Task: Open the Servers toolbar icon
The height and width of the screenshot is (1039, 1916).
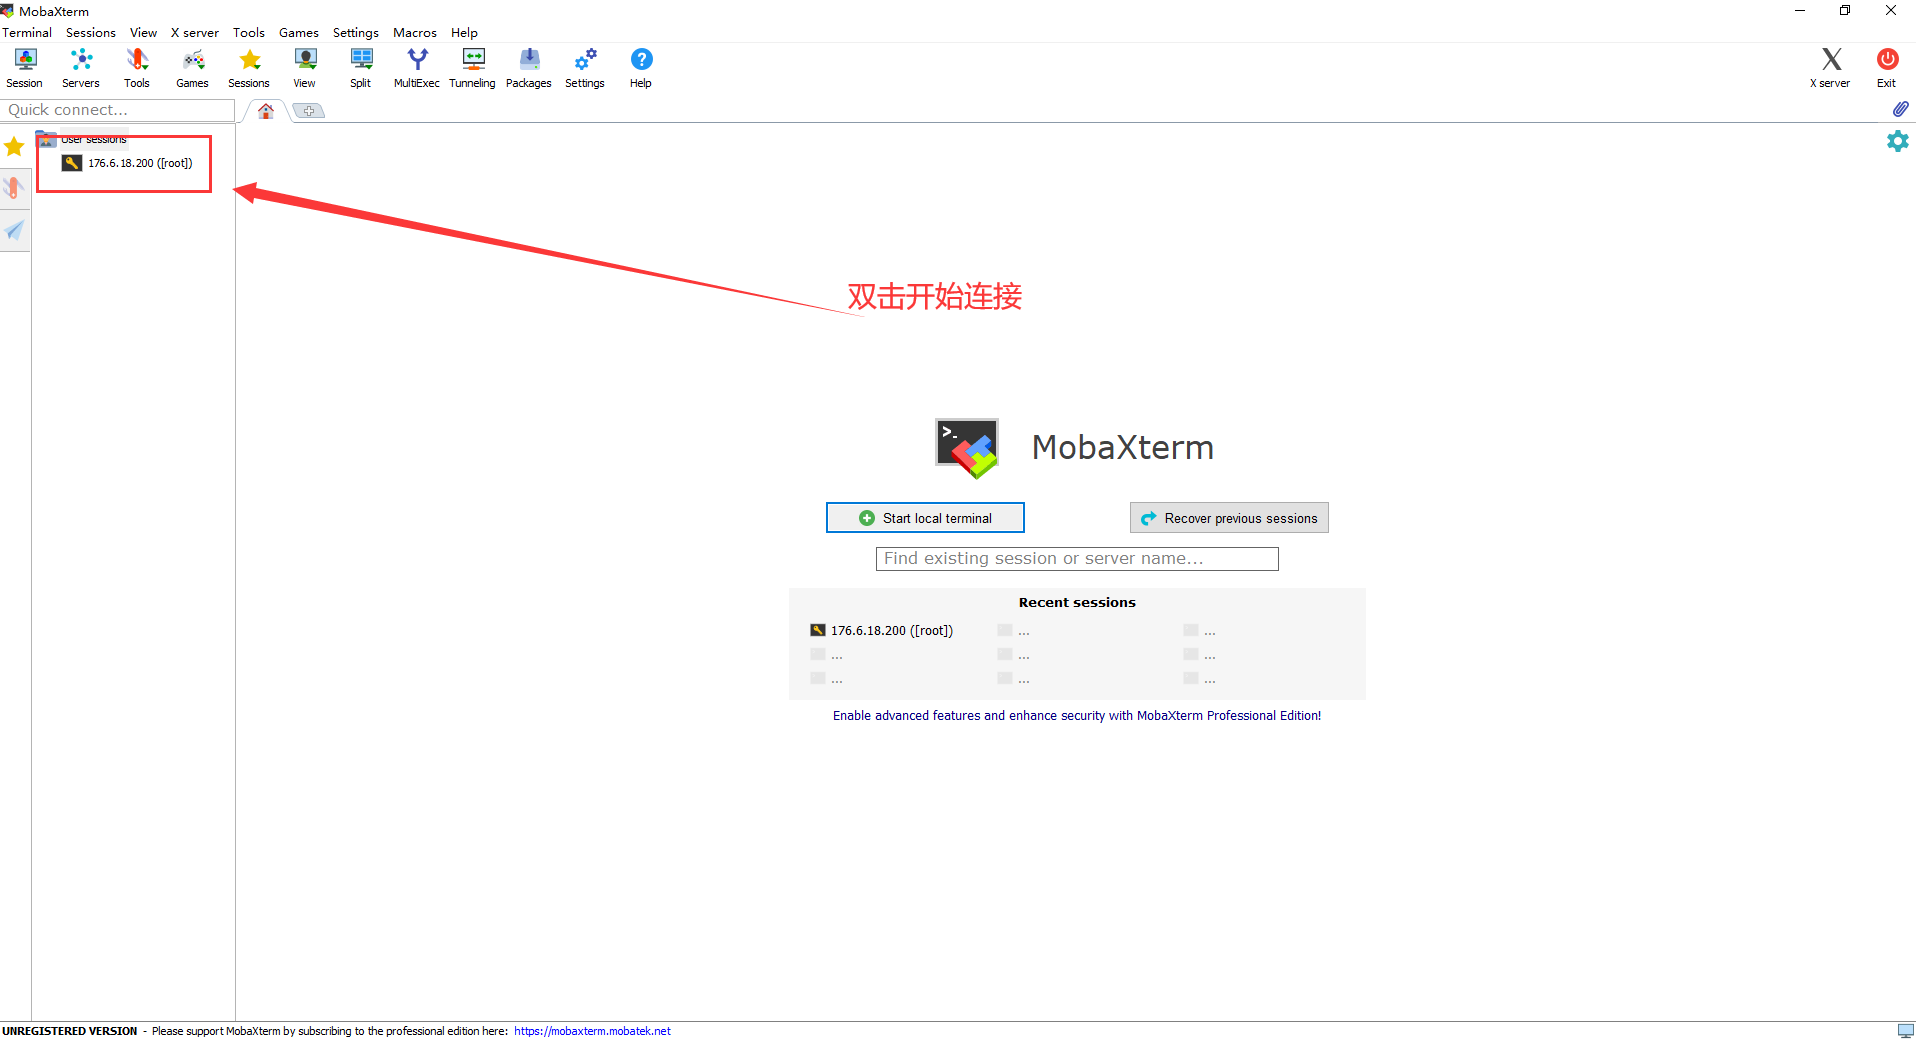Action: (x=81, y=68)
